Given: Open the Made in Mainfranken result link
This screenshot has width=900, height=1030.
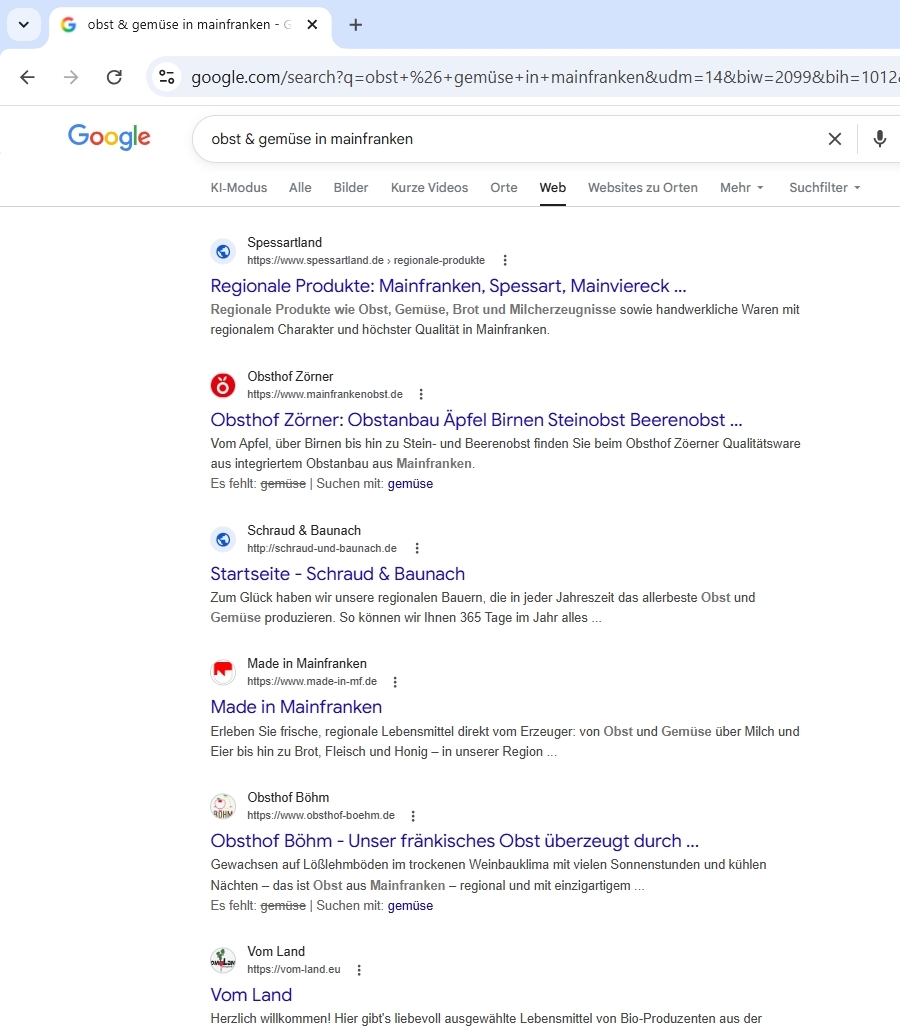Looking at the screenshot, I should 296,707.
